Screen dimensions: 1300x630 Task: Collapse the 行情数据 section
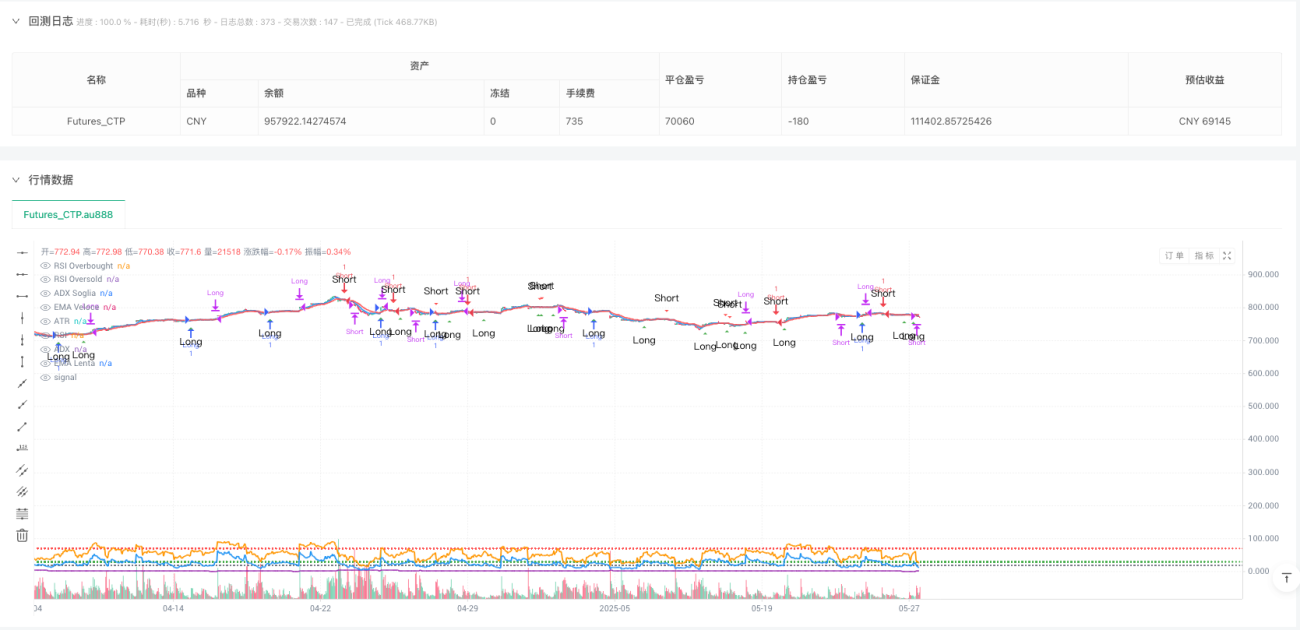(15, 180)
